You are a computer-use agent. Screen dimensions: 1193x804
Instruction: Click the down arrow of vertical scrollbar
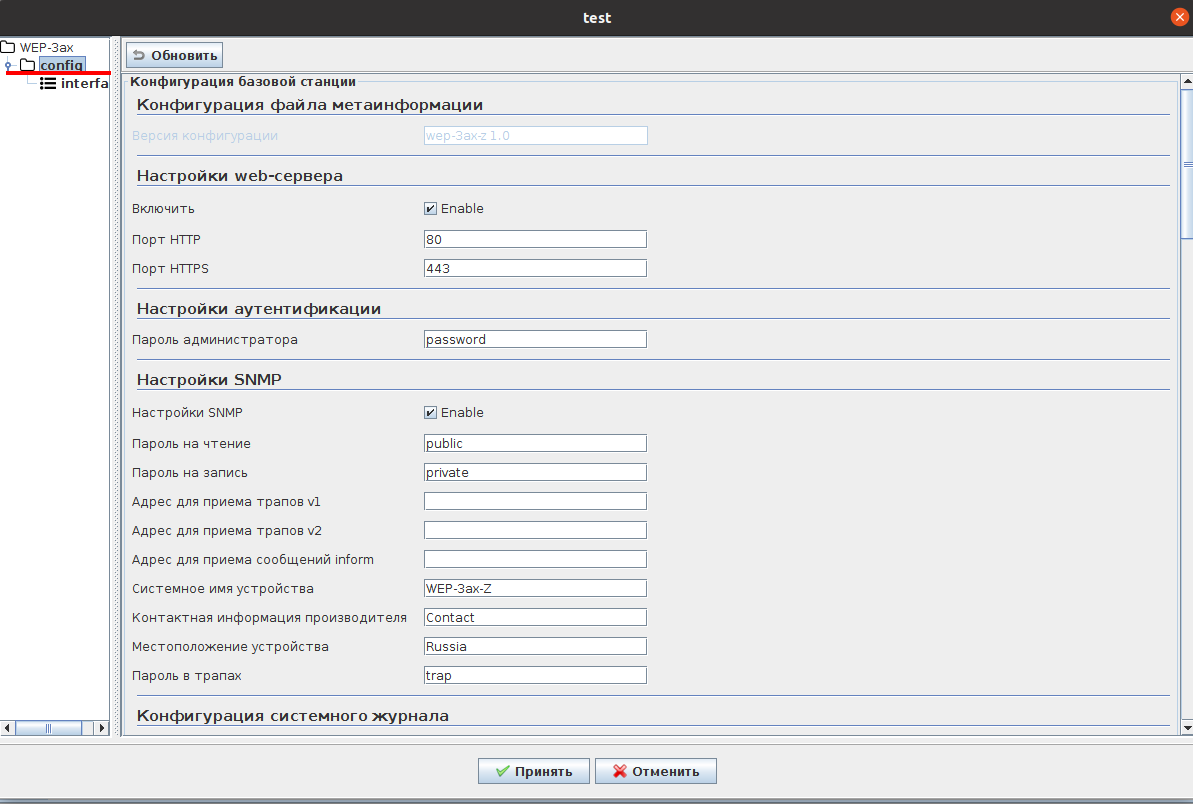coord(1187,727)
